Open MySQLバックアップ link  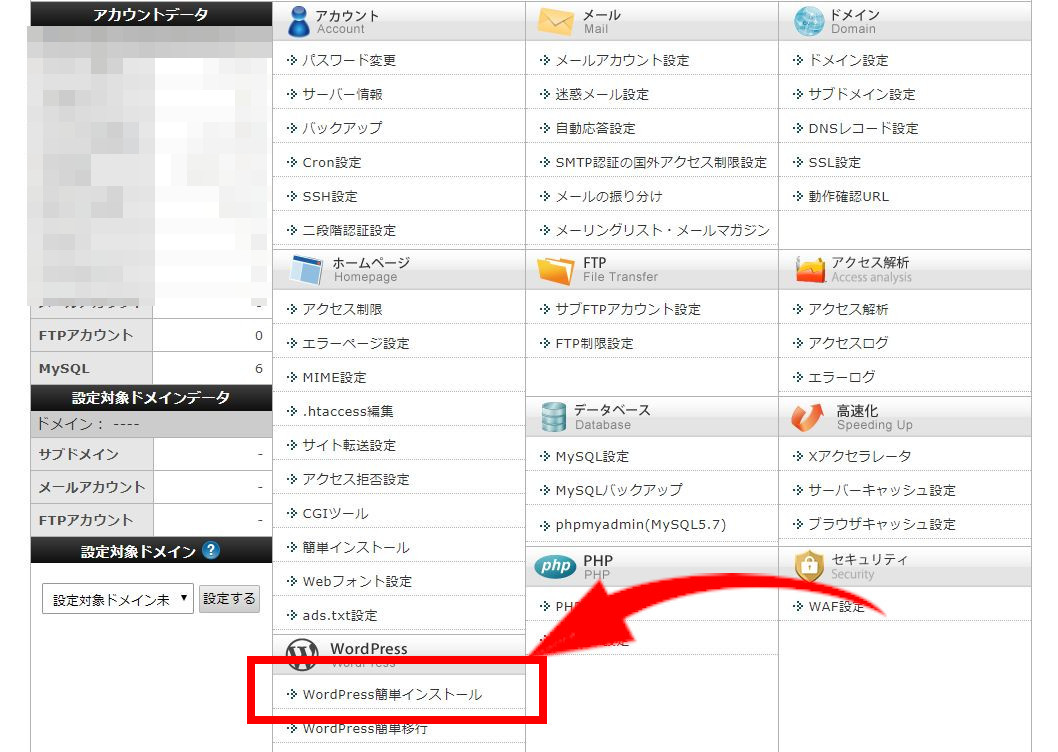(619, 490)
